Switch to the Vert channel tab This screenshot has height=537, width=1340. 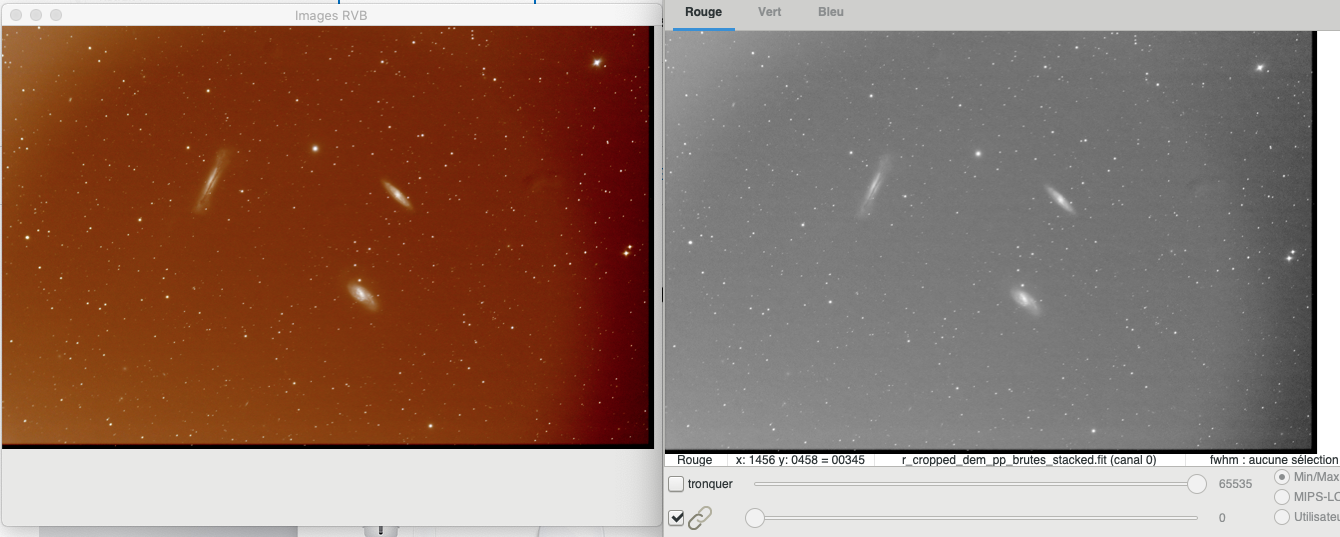[x=769, y=13]
